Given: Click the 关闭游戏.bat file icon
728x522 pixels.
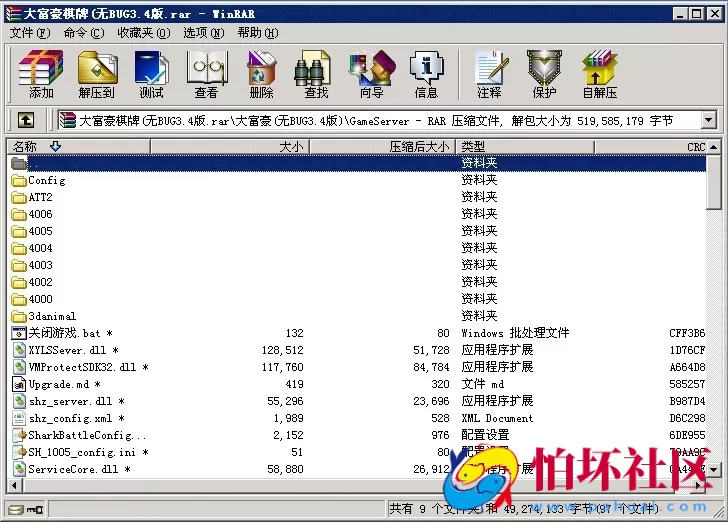Looking at the screenshot, I should 19,333.
